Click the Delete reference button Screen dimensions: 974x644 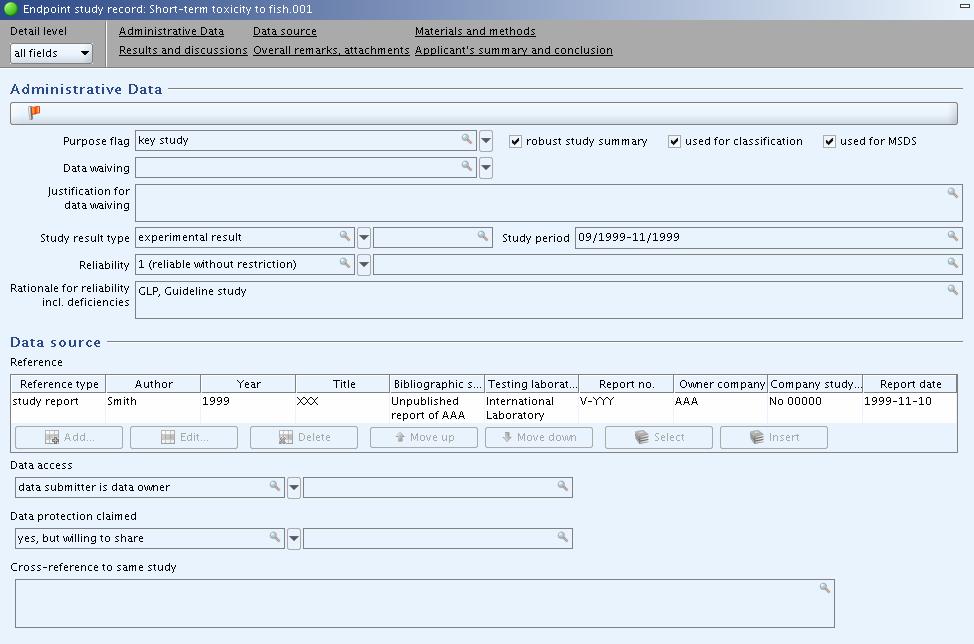(304, 437)
